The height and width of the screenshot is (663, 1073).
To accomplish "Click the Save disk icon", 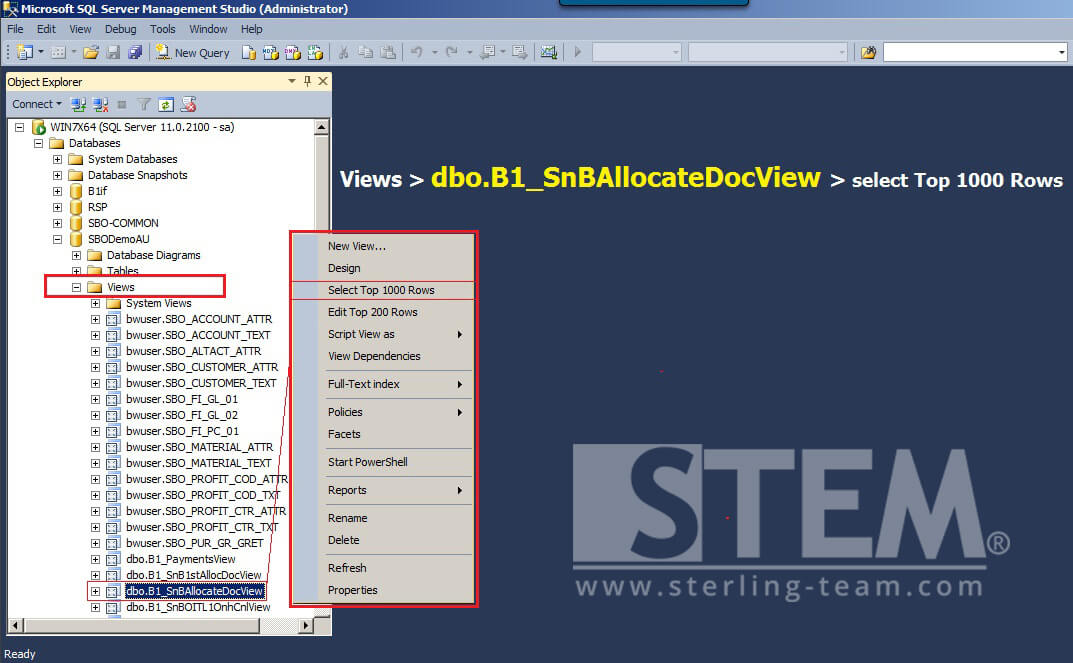I will [x=113, y=52].
